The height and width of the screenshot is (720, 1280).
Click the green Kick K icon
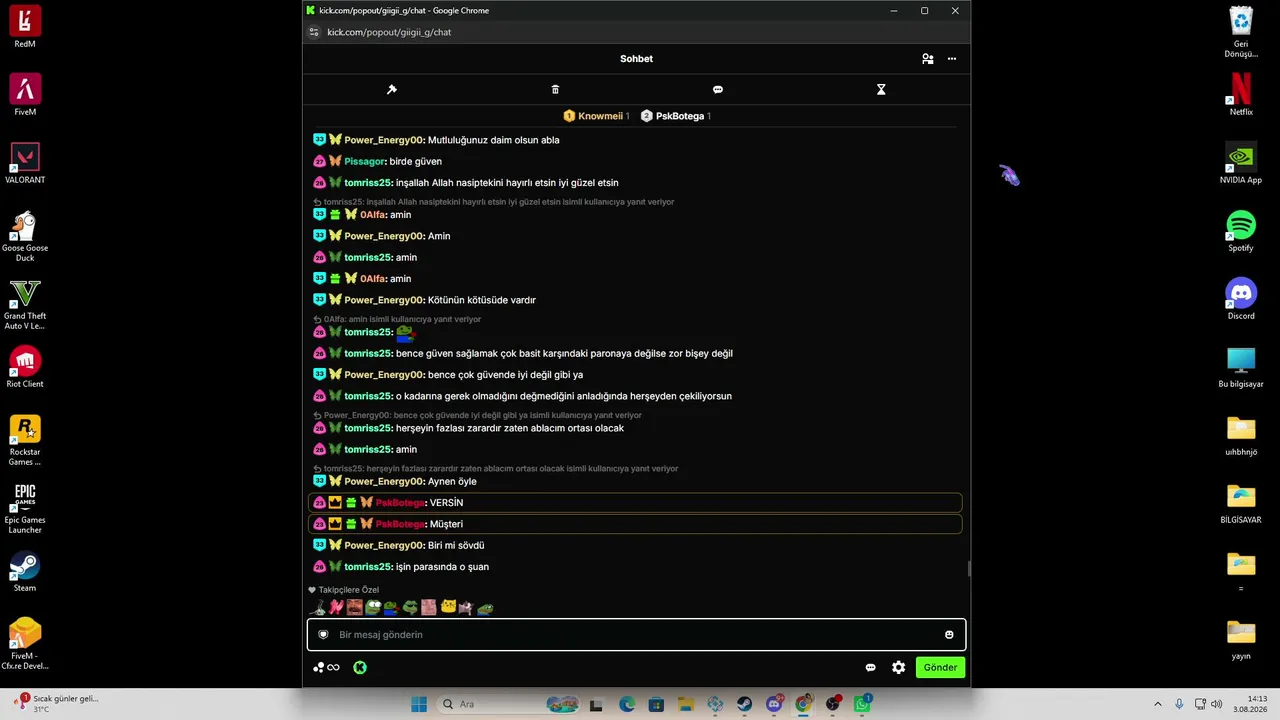pos(360,667)
